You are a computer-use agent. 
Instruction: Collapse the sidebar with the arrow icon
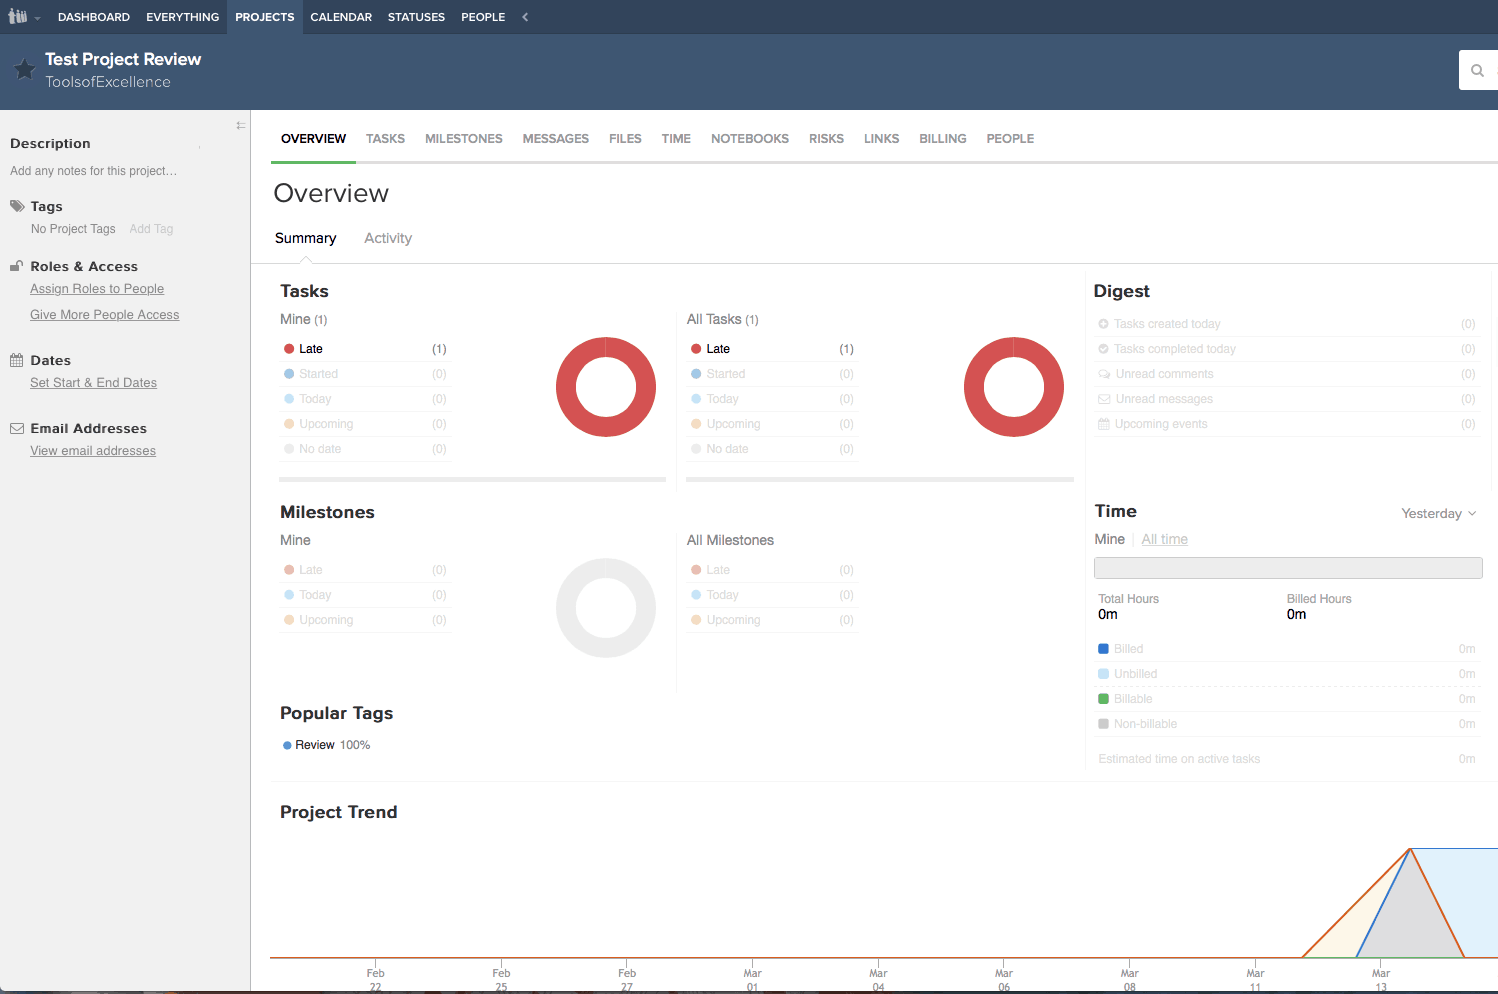(241, 125)
